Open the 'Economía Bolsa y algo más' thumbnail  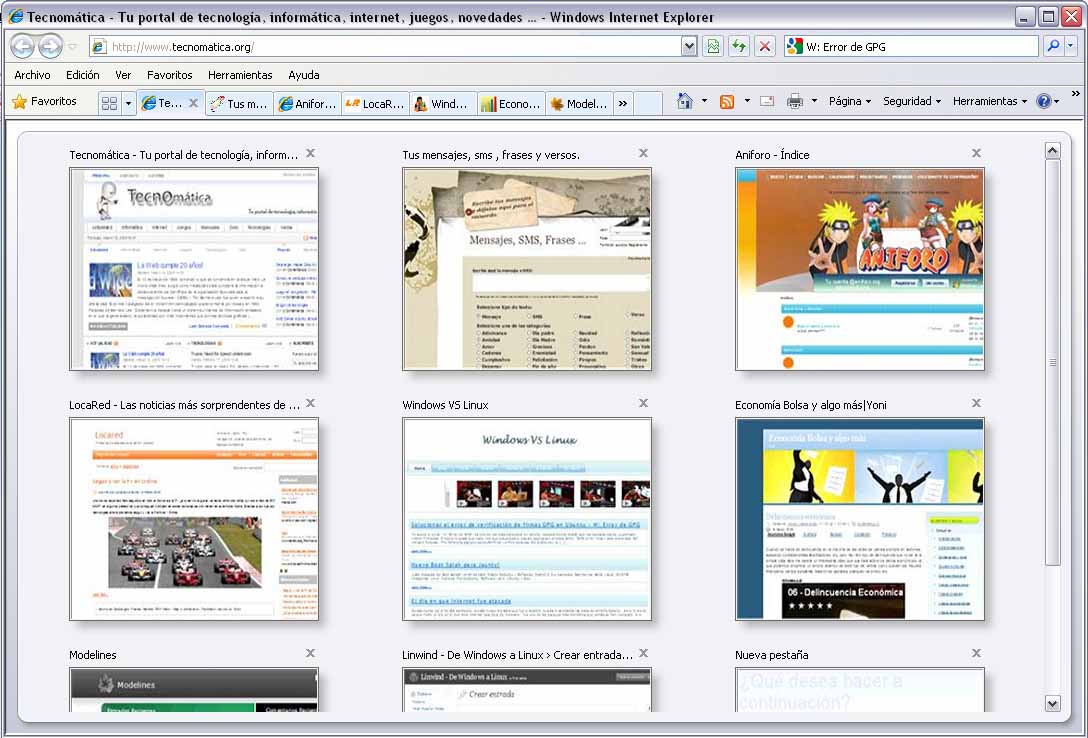tap(860, 519)
